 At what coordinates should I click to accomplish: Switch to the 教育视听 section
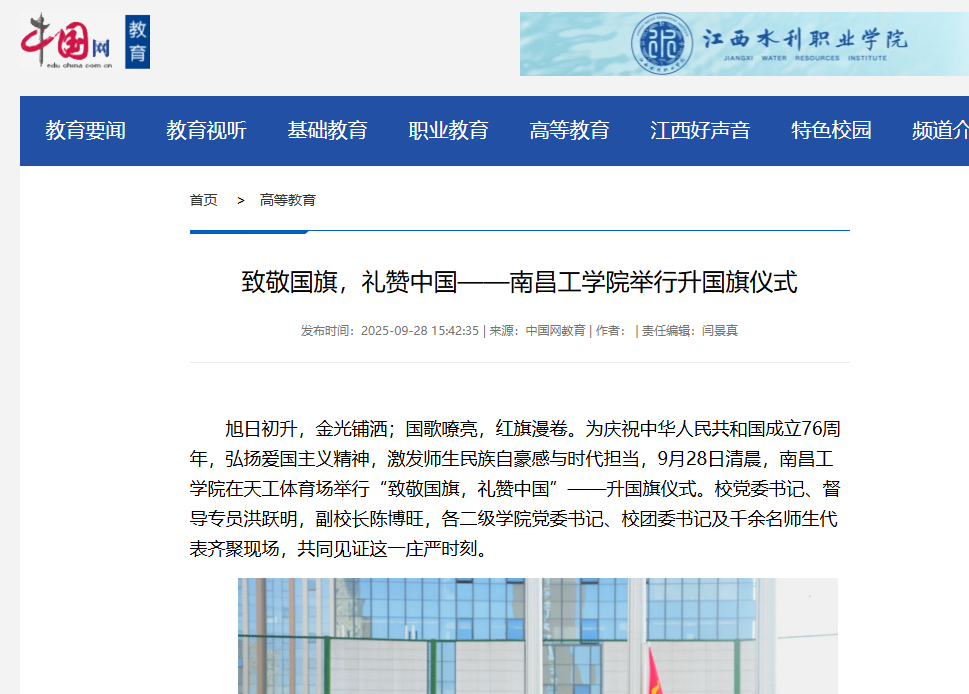206,130
